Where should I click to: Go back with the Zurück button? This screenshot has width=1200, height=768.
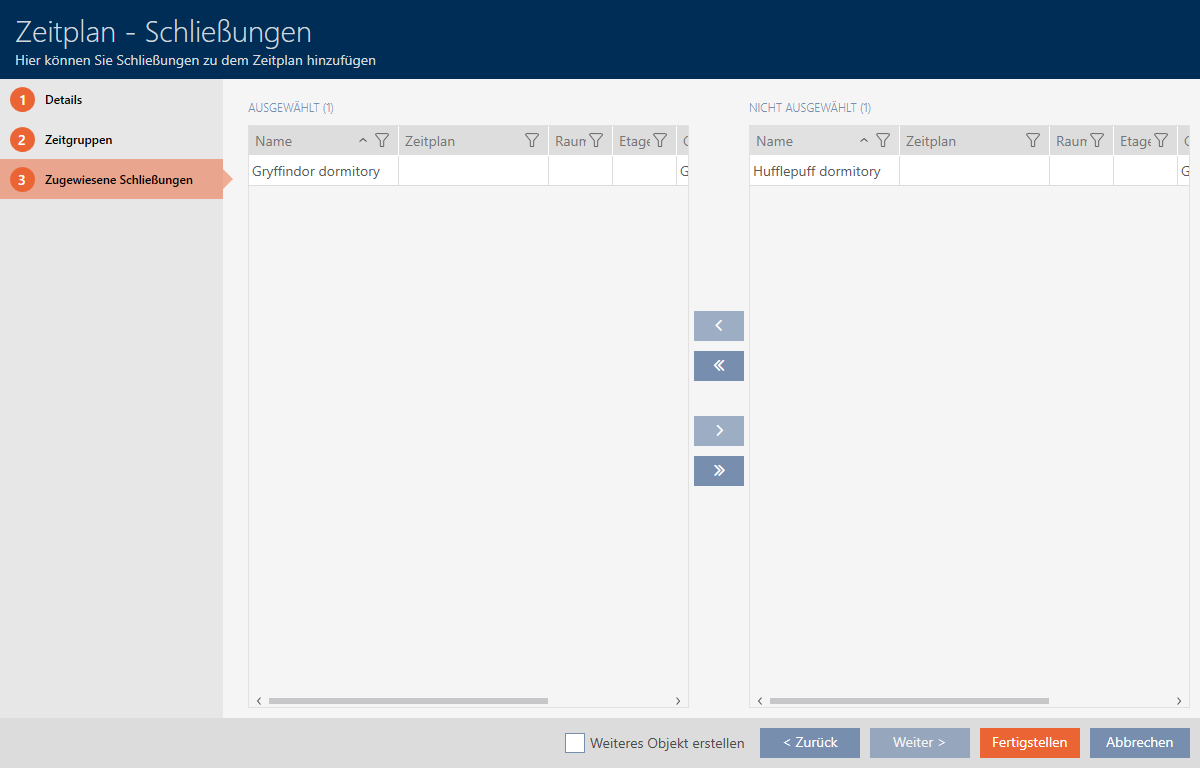(809, 743)
